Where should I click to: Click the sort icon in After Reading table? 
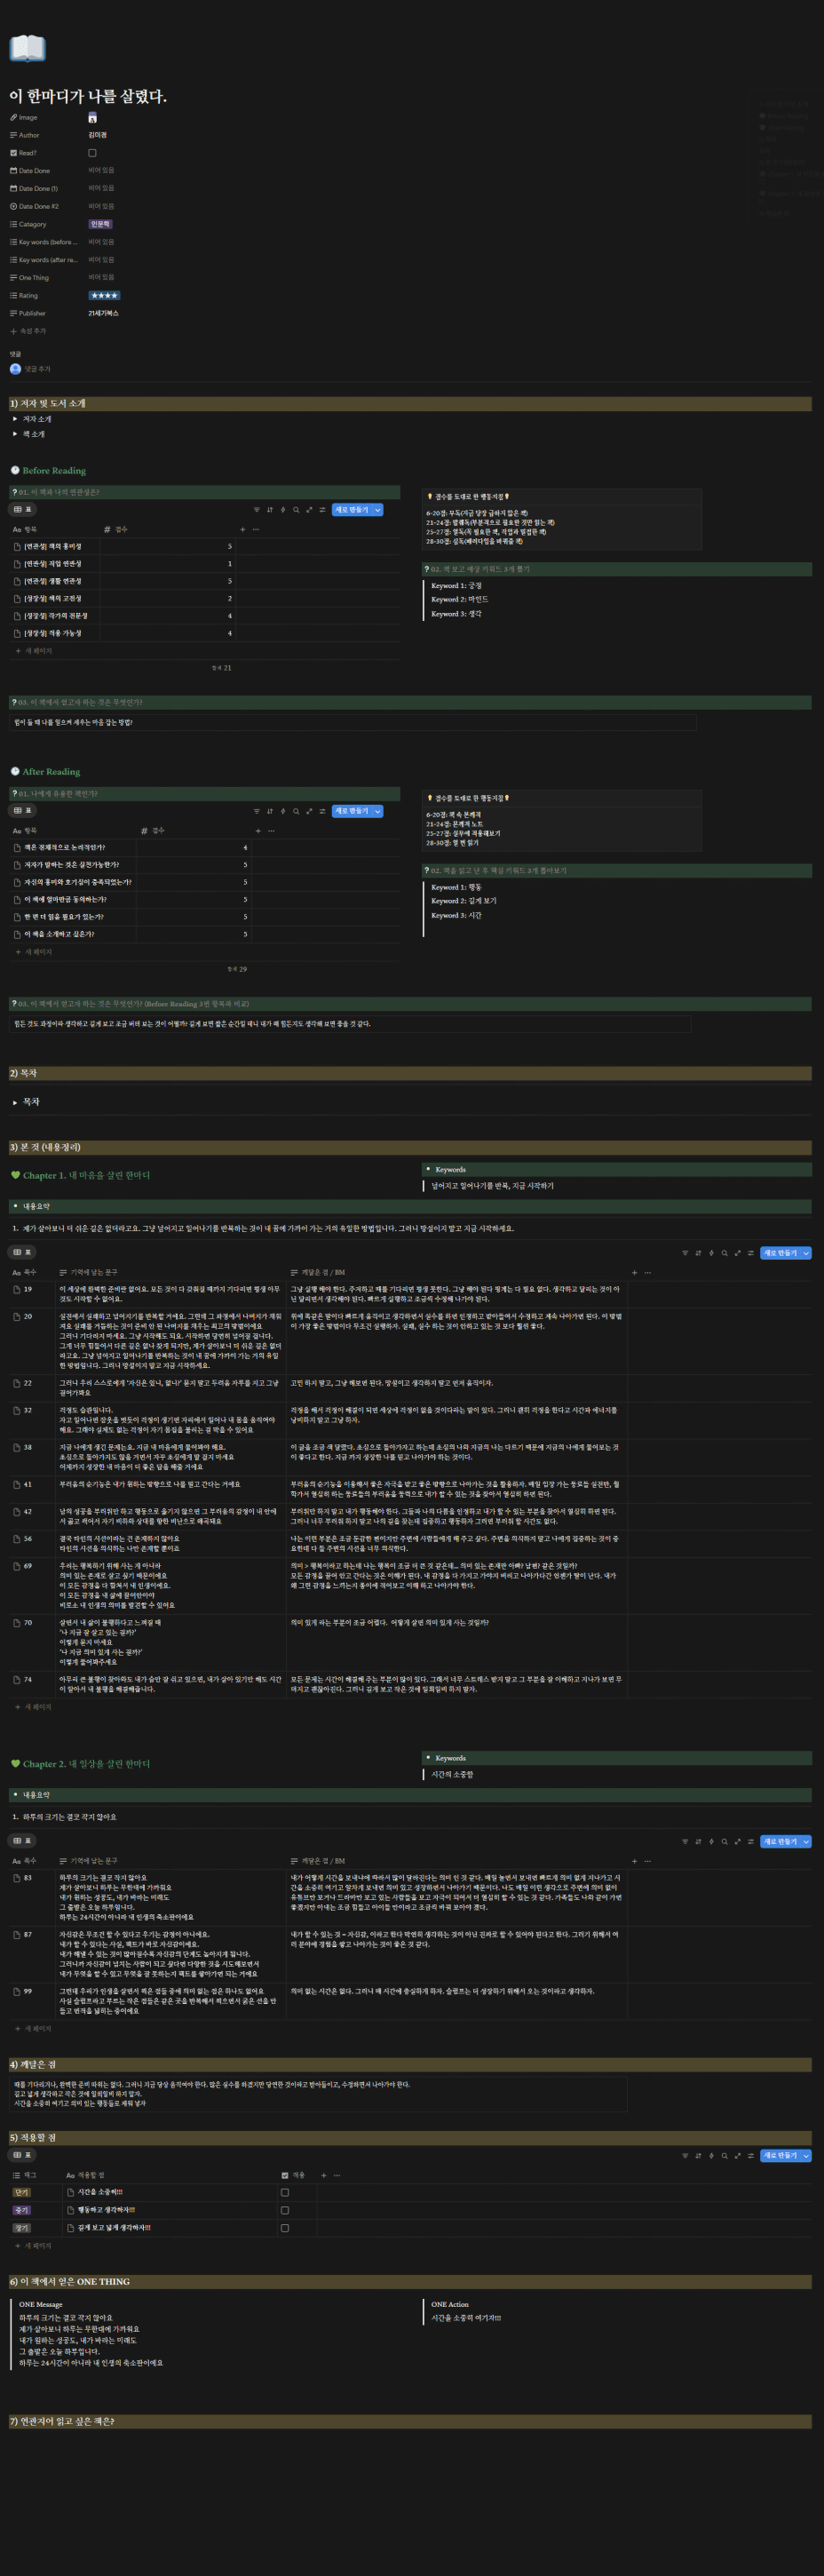coord(270,811)
